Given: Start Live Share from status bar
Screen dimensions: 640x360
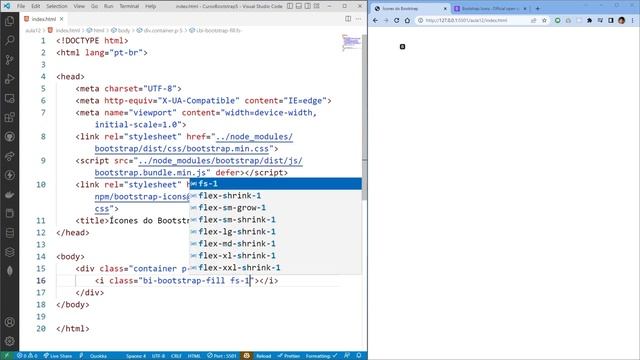Looking at the screenshot, I should pos(58,356).
